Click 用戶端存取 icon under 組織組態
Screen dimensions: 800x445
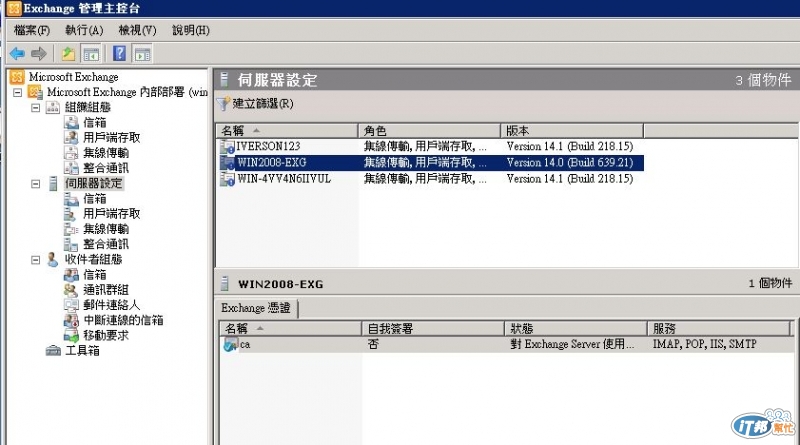pos(71,138)
